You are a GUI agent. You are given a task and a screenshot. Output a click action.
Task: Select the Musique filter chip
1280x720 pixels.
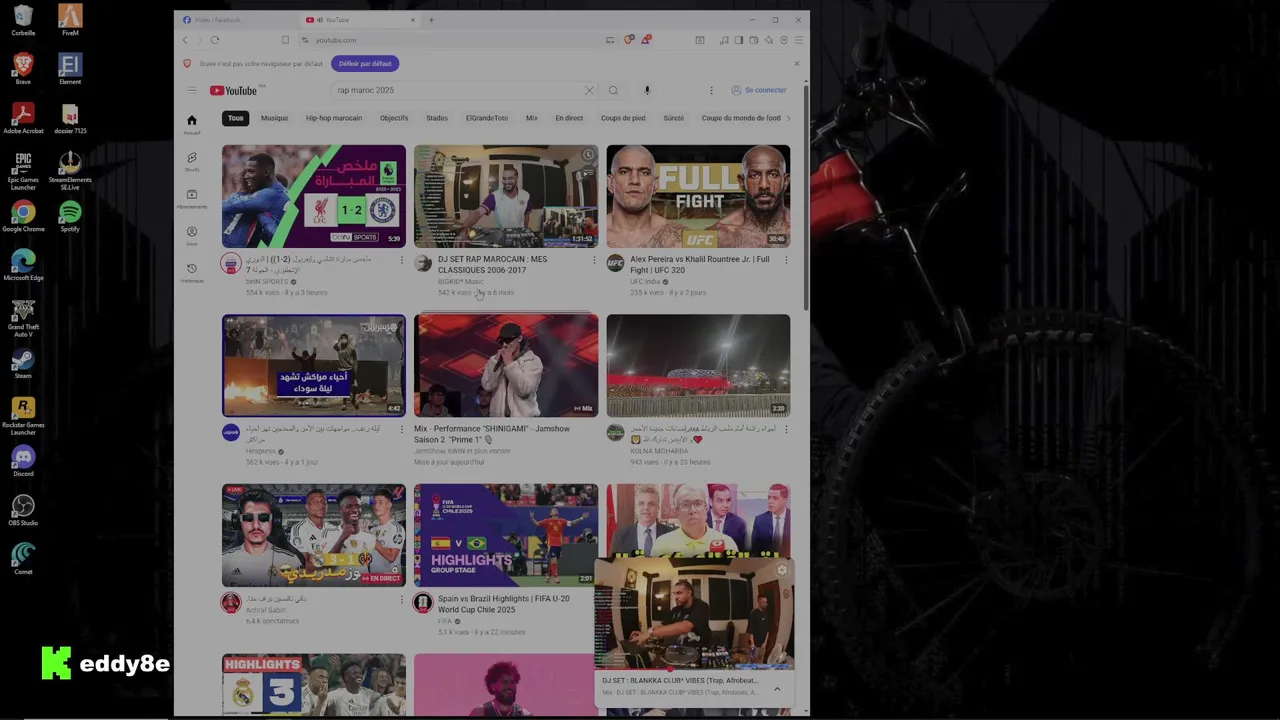pos(274,118)
